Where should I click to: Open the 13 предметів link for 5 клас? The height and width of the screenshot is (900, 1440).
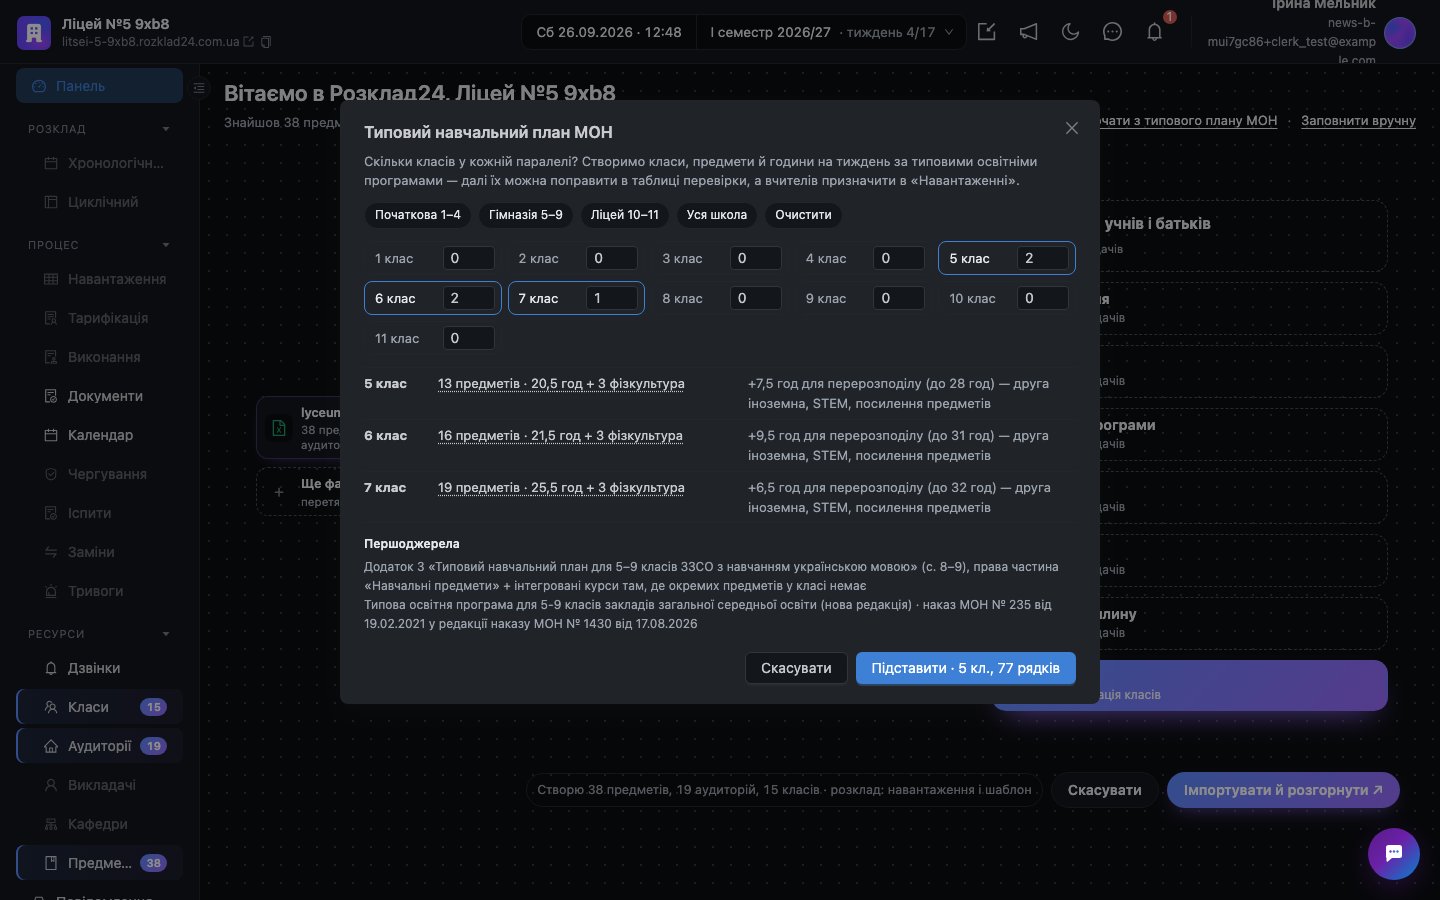[561, 384]
